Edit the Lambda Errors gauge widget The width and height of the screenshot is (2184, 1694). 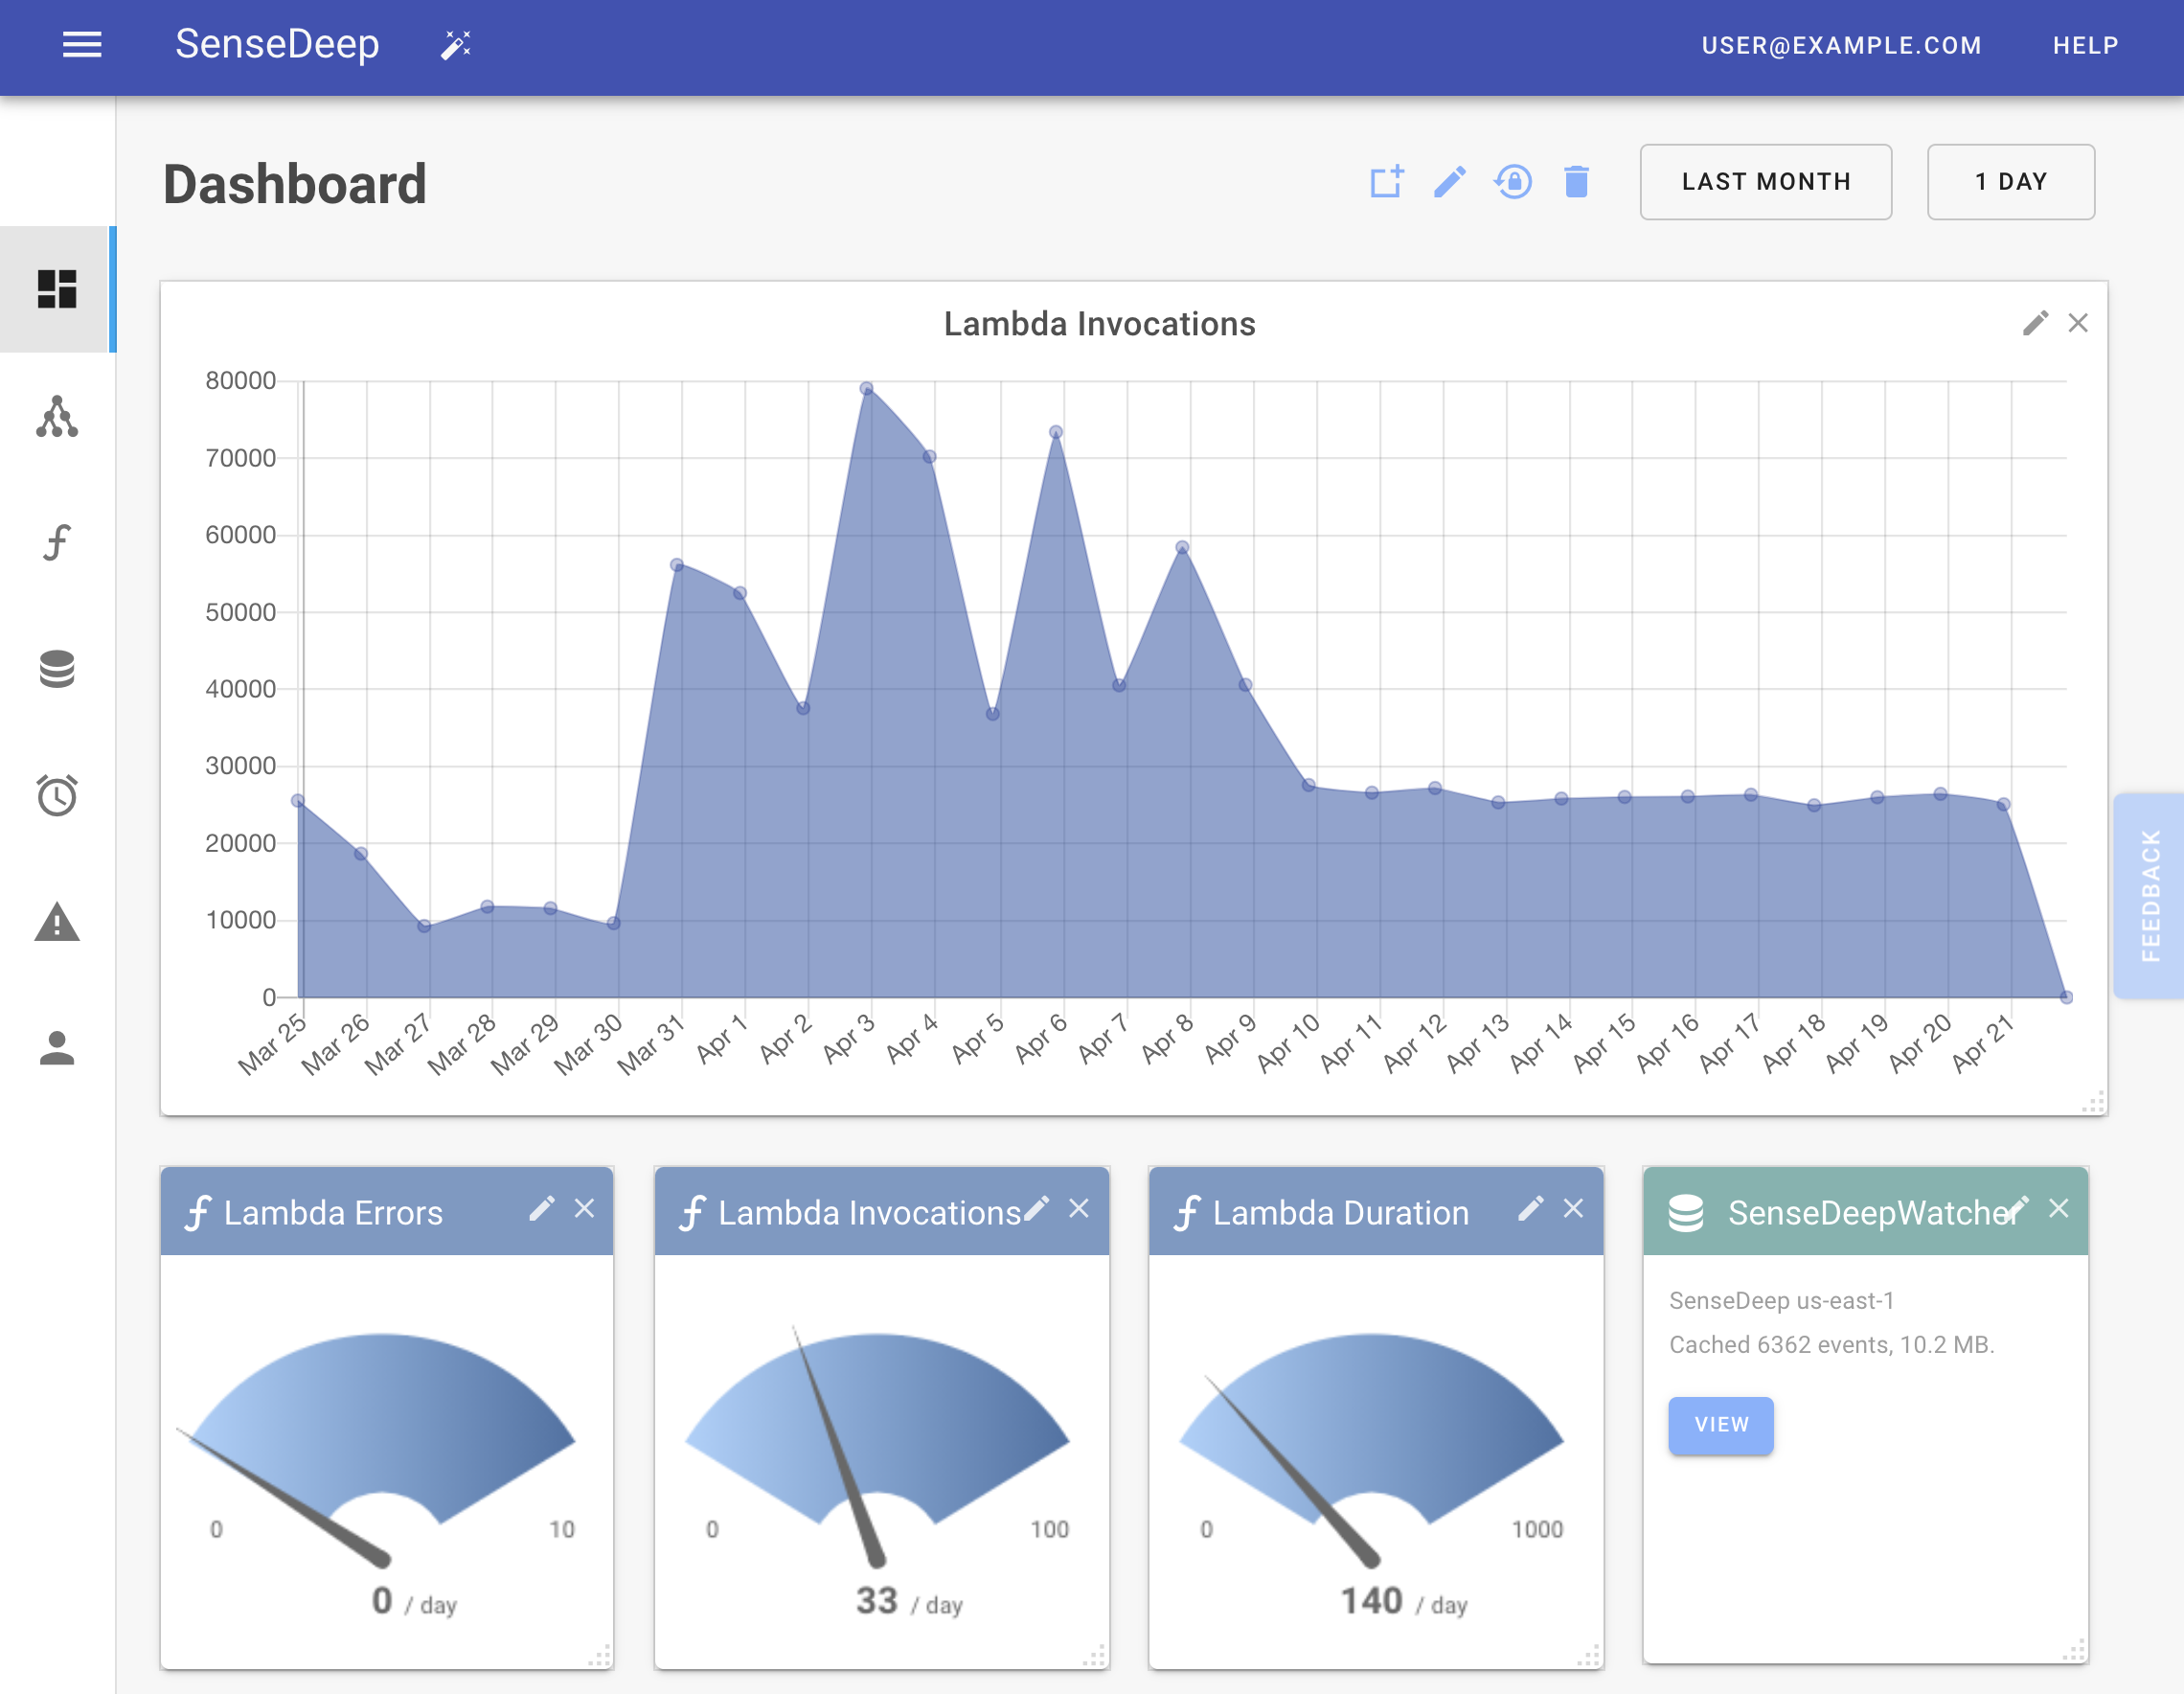point(541,1209)
